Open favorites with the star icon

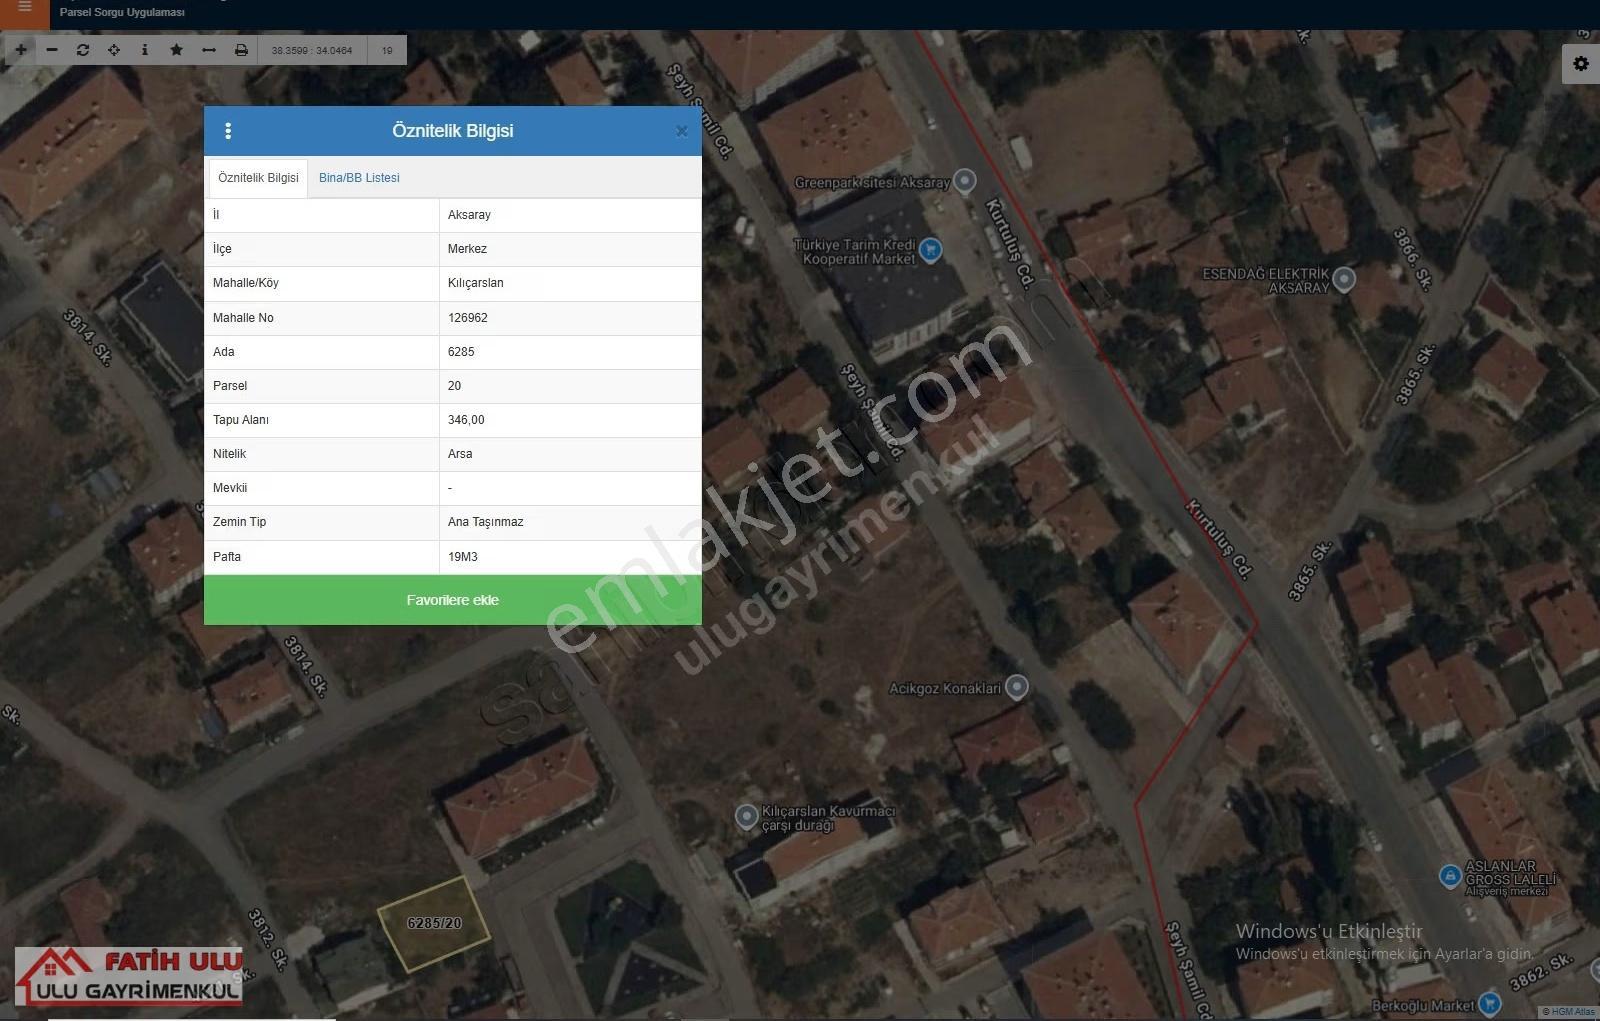tap(177, 50)
